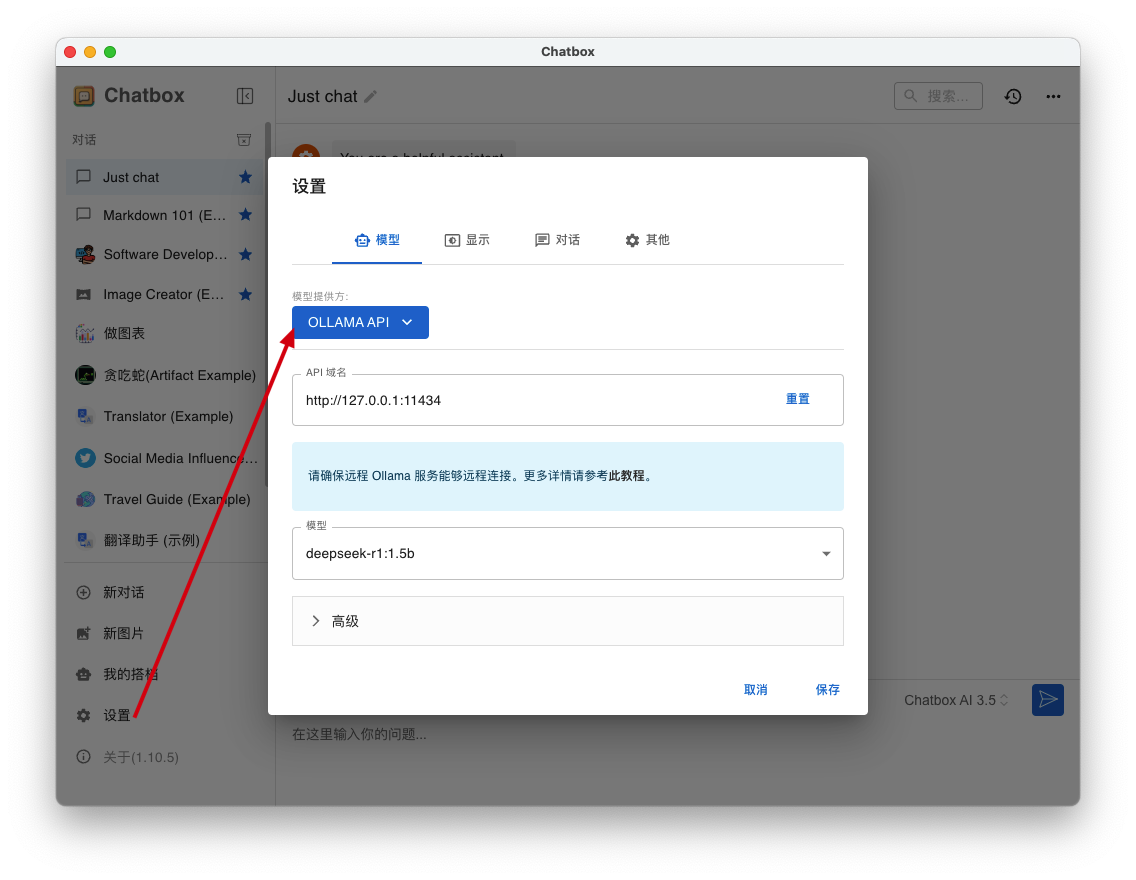Image resolution: width=1136 pixels, height=880 pixels.
Task: Open 我的搭档 my copilots entry
Action: point(164,674)
